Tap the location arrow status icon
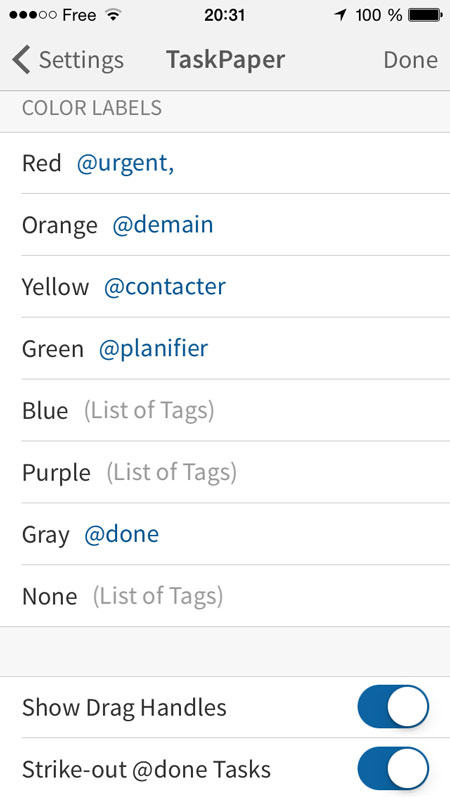Image resolution: width=450 pixels, height=799 pixels. (x=340, y=15)
